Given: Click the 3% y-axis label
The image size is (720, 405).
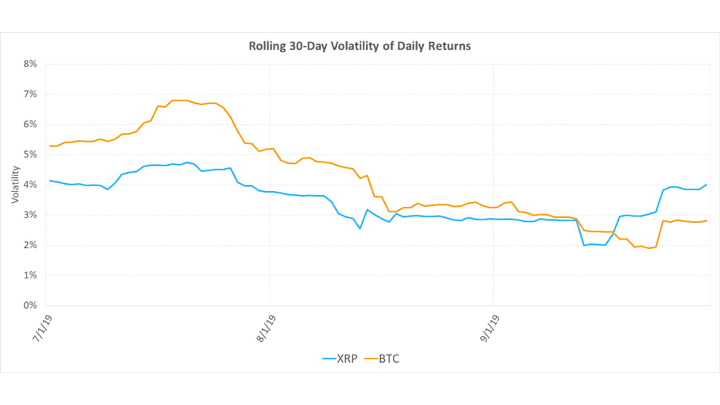Looking at the screenshot, I should pos(30,215).
